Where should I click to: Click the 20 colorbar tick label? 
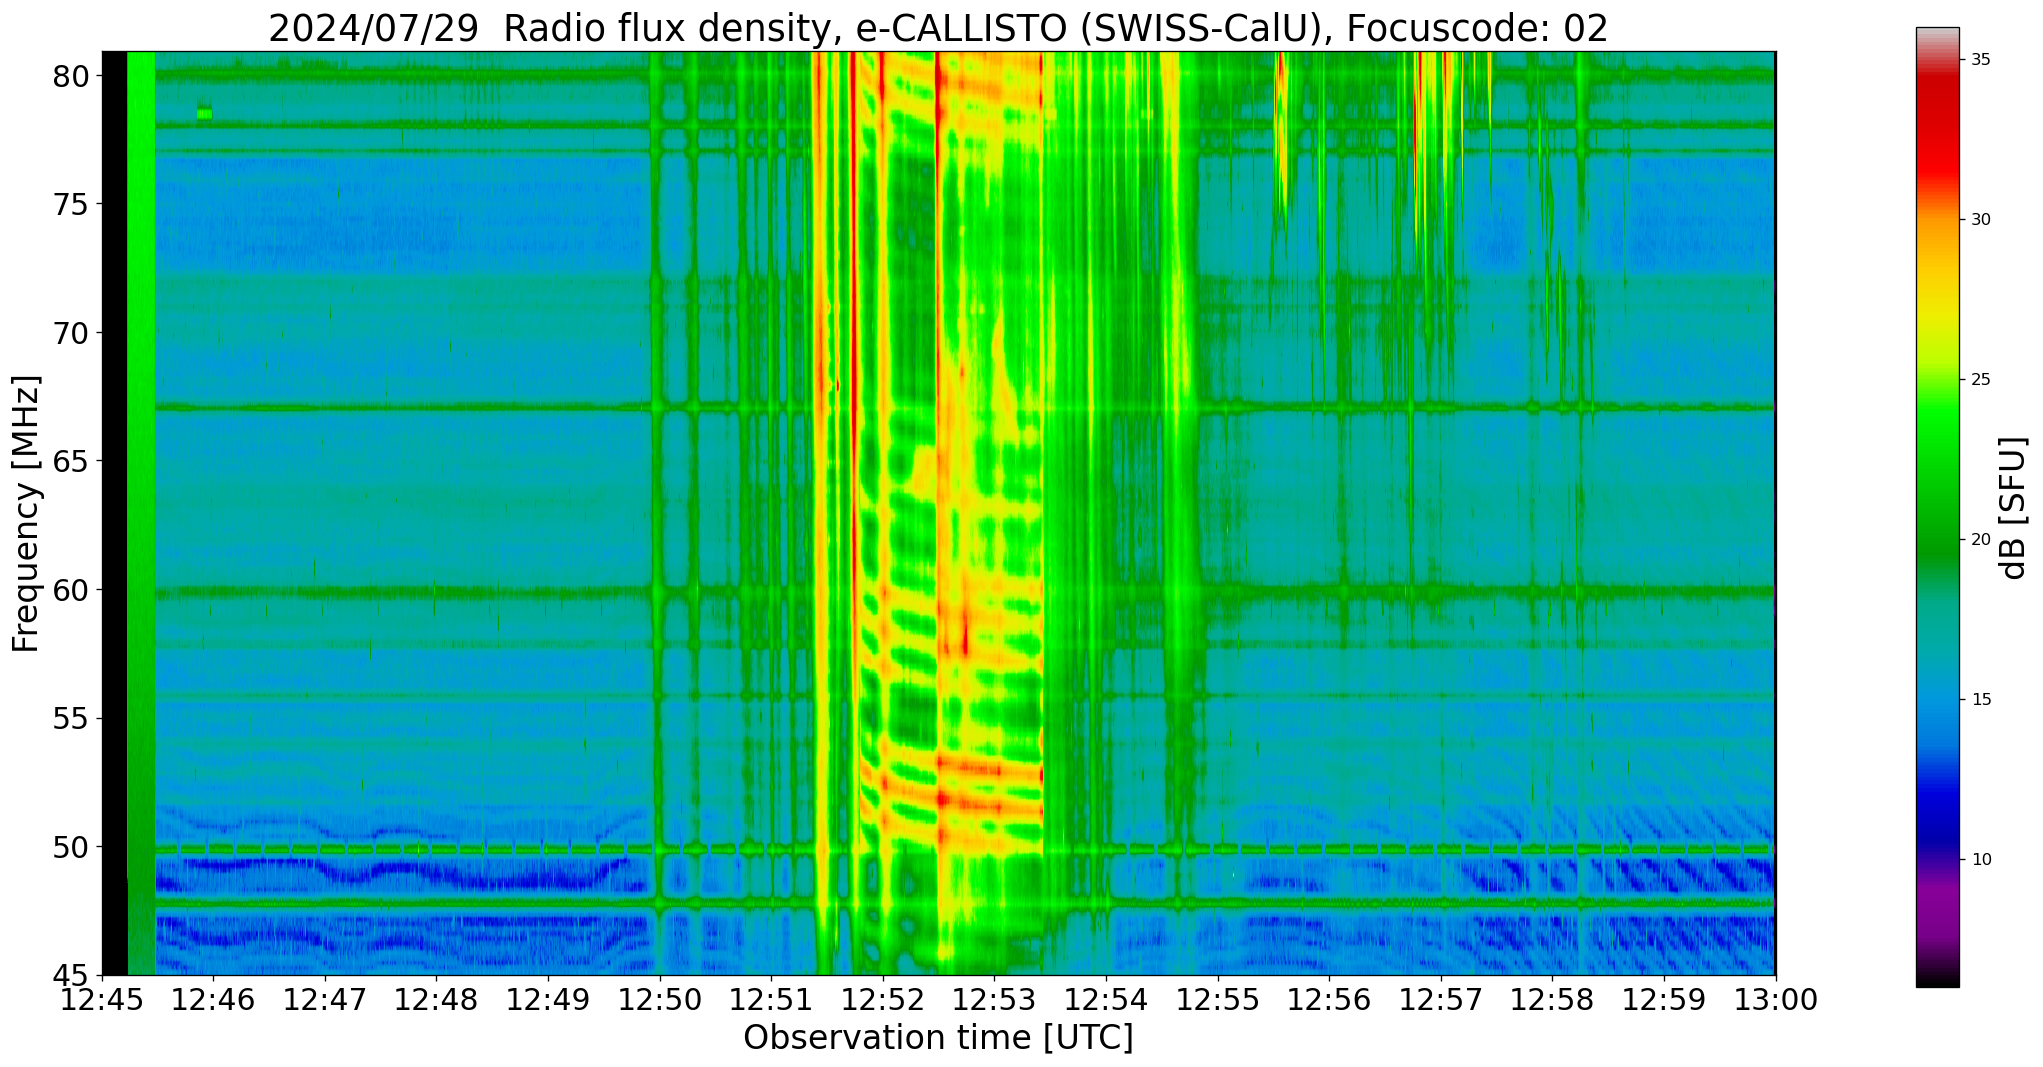1980,540
